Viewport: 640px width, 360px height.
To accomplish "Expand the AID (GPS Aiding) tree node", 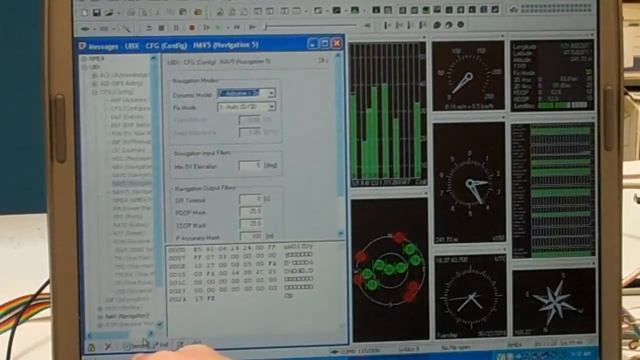I will [x=95, y=84].
